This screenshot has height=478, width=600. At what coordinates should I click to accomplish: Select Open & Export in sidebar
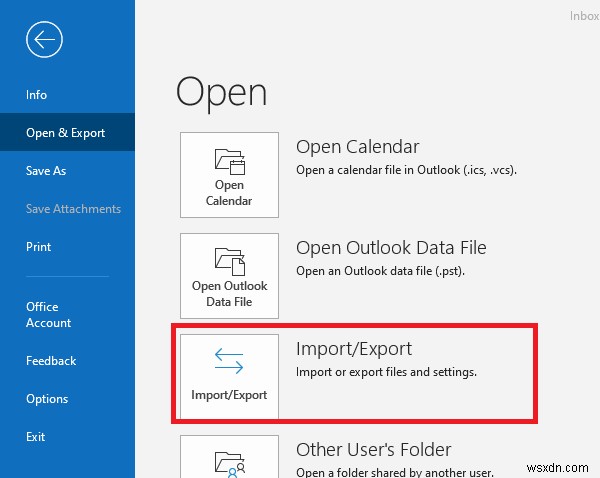point(65,132)
